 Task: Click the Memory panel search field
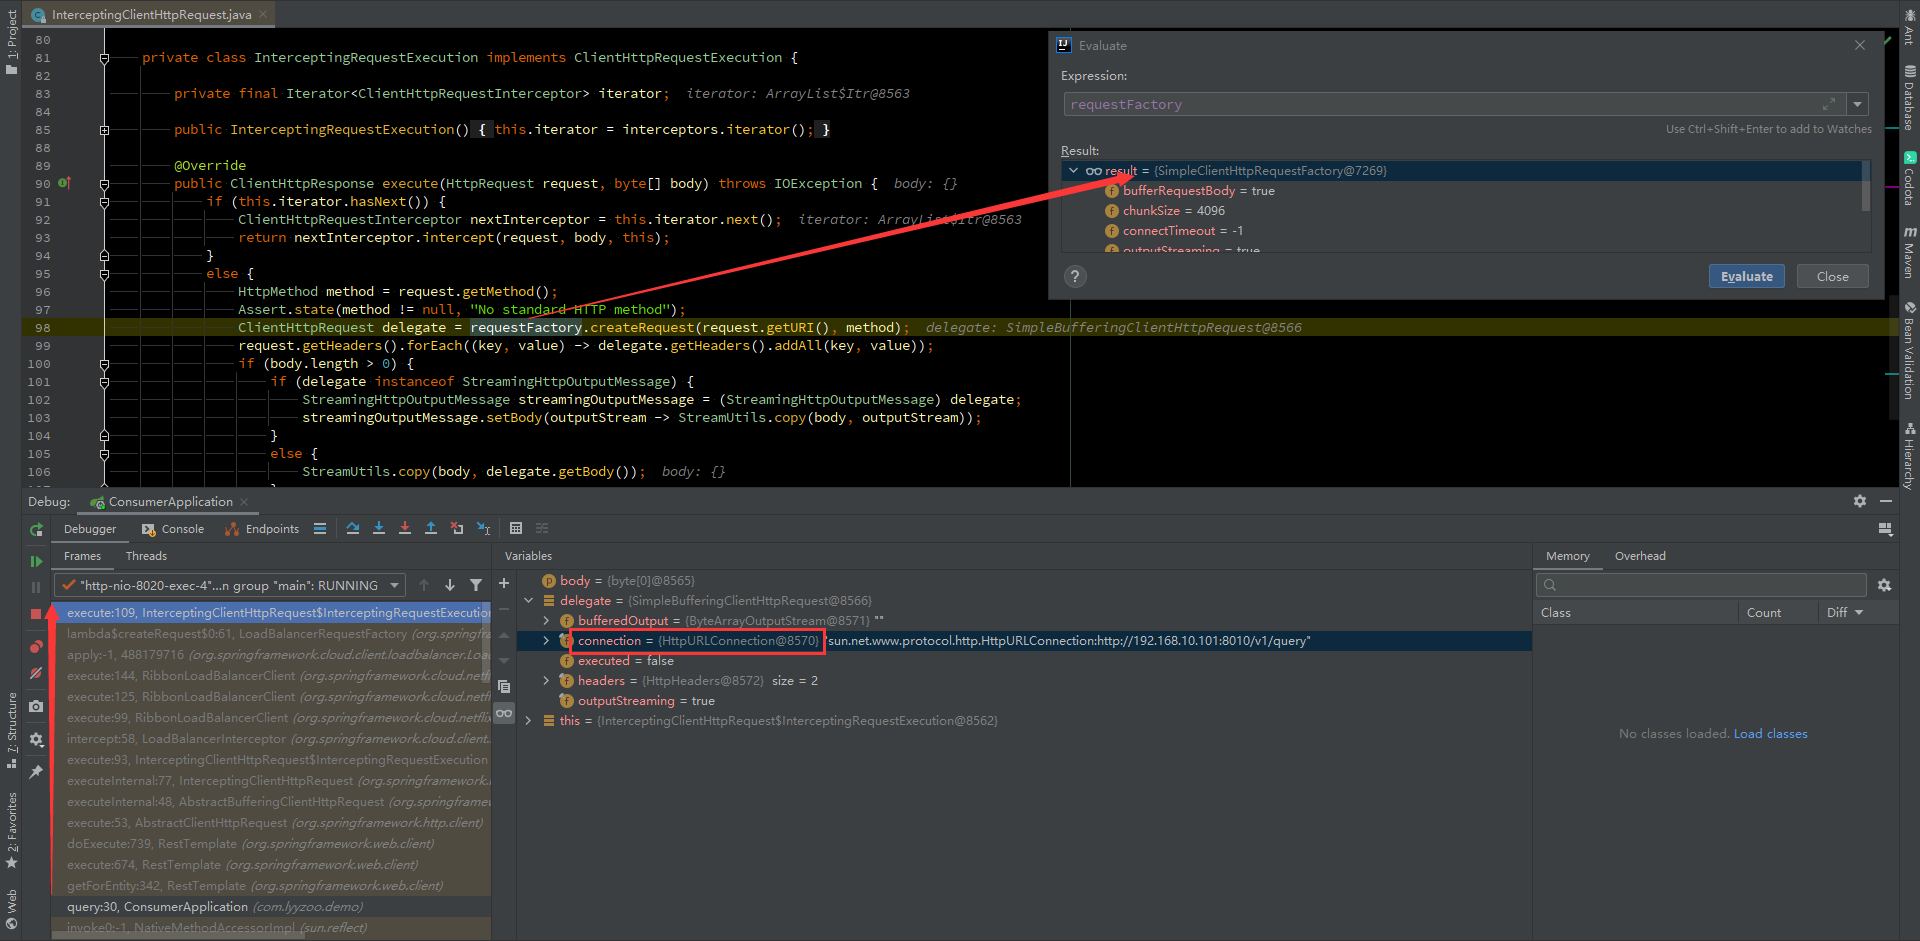(x=1700, y=585)
